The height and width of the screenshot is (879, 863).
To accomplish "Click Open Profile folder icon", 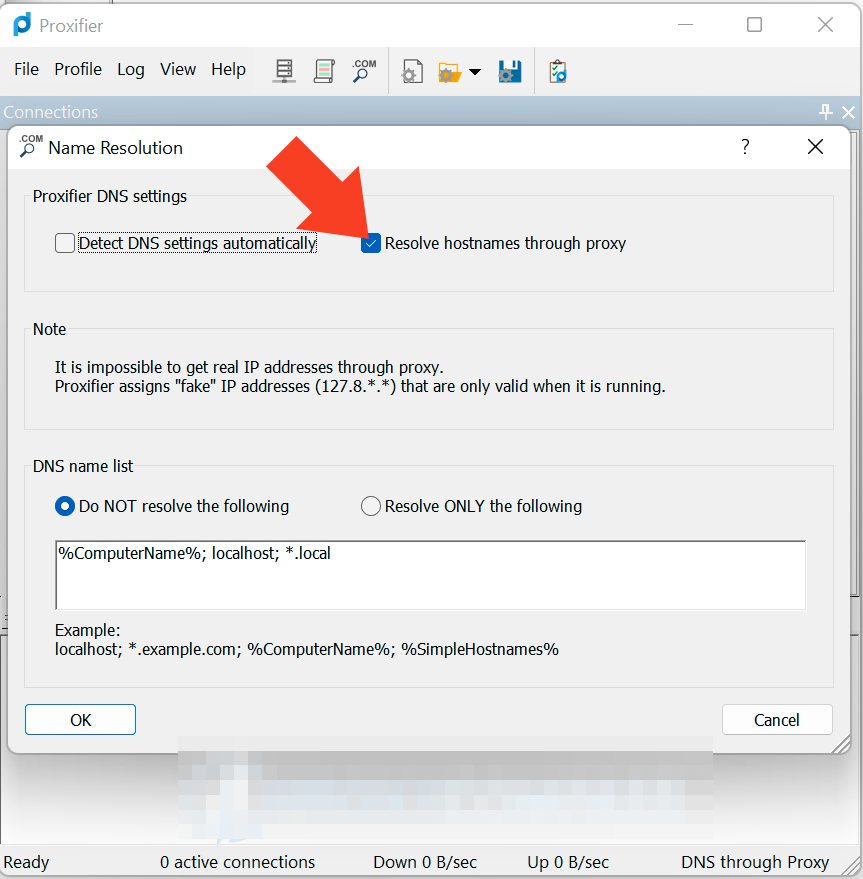I will coord(450,72).
